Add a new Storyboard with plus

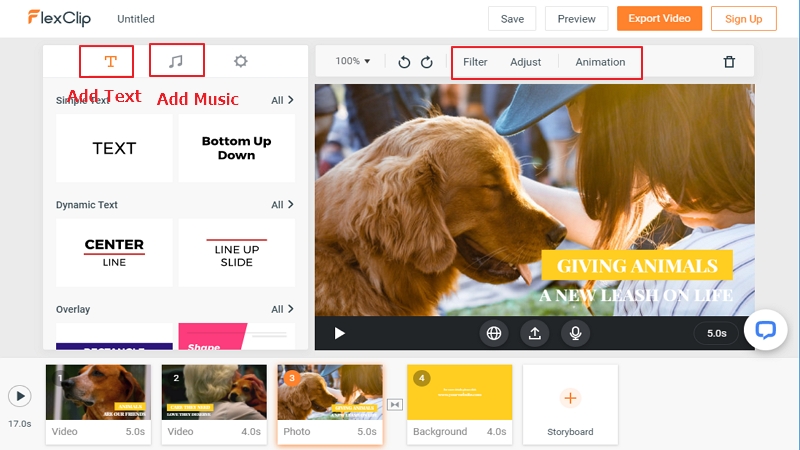point(570,398)
